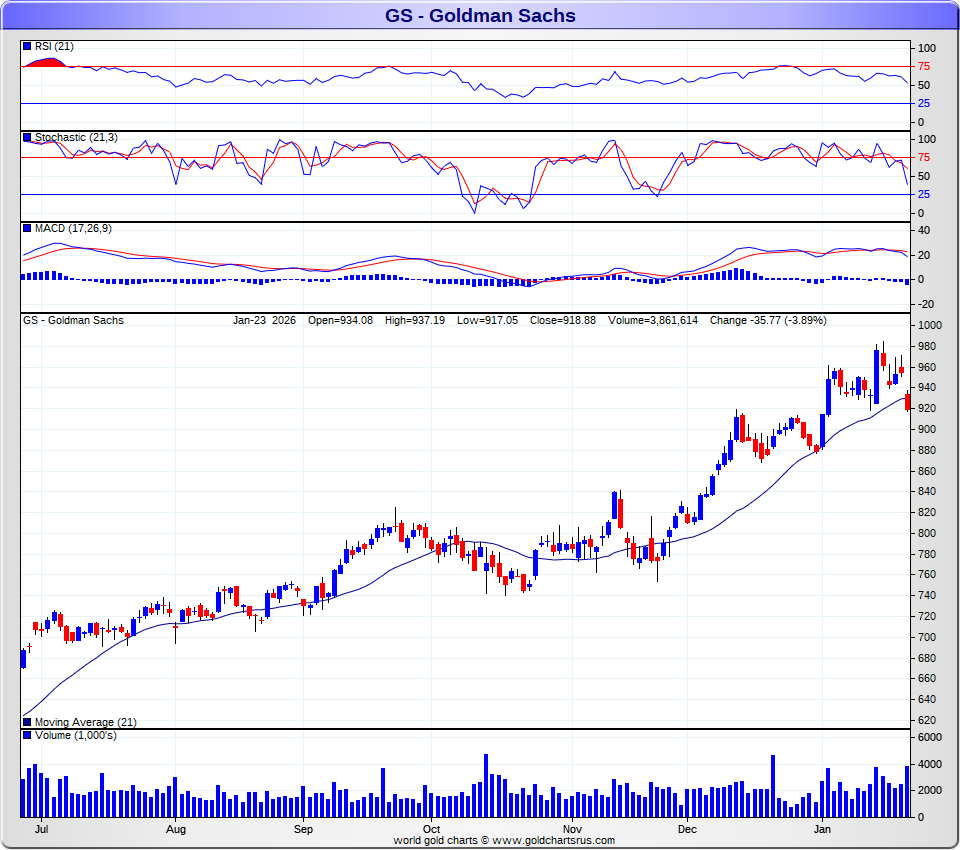Click the Volume=3,861,614 readout

click(x=652, y=321)
